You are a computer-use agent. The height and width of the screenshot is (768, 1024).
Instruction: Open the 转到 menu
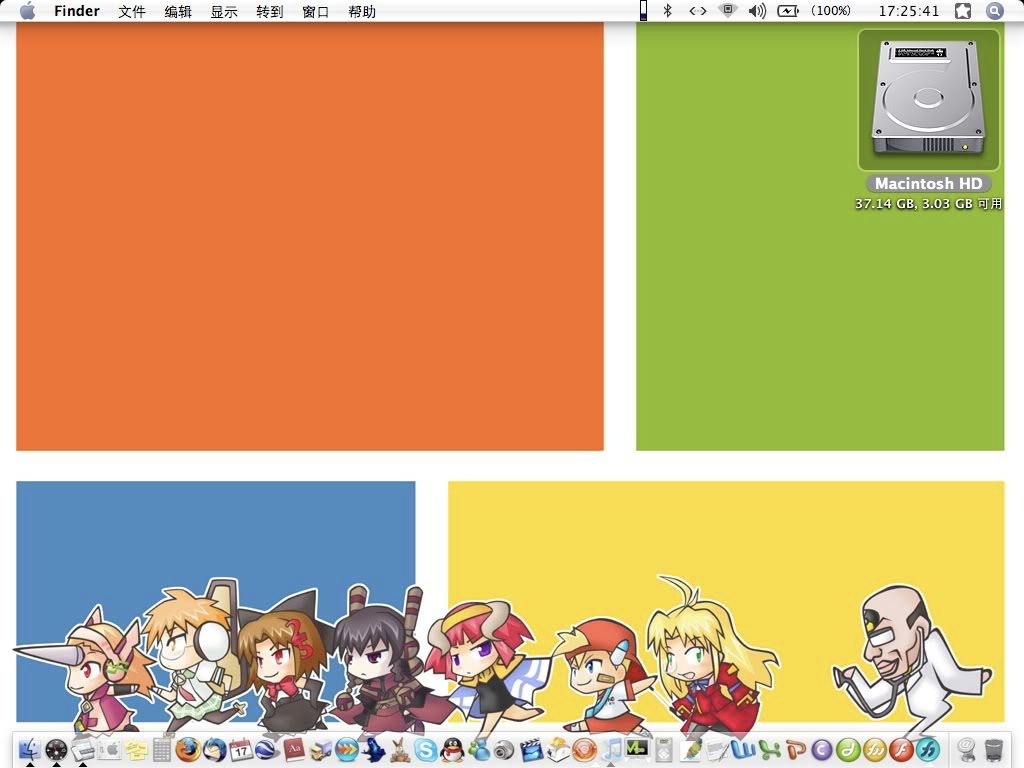click(270, 11)
